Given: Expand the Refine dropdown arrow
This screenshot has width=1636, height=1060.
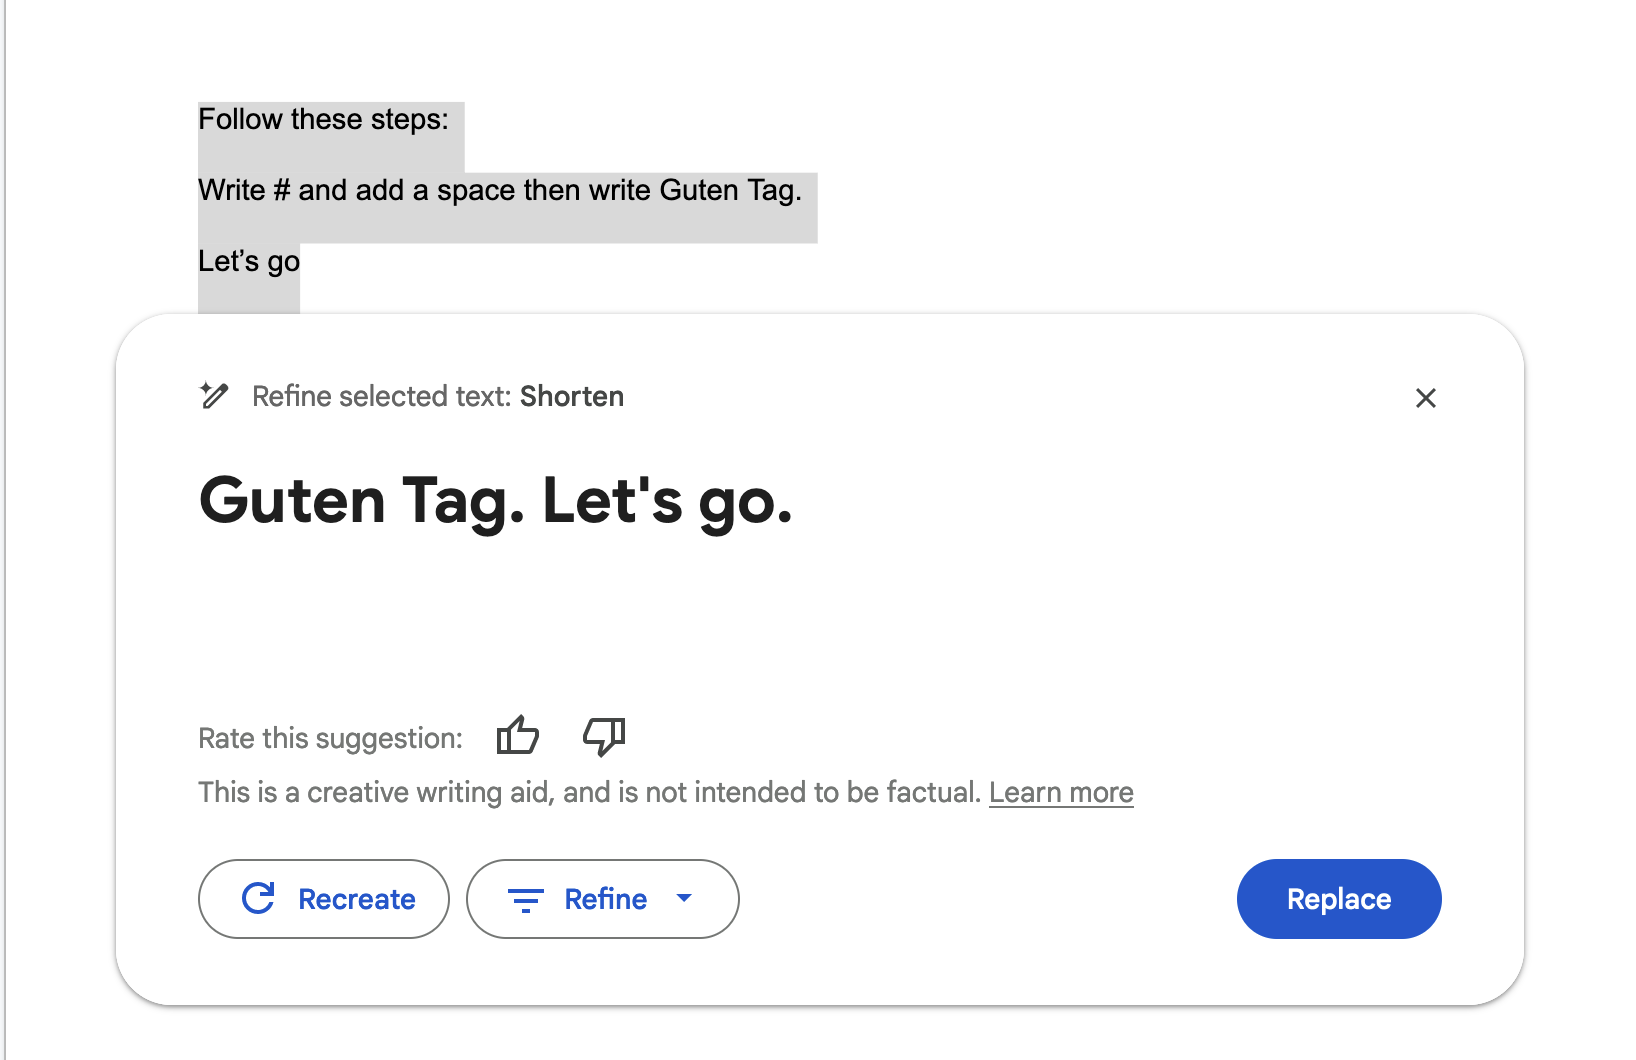Looking at the screenshot, I should pos(684,898).
